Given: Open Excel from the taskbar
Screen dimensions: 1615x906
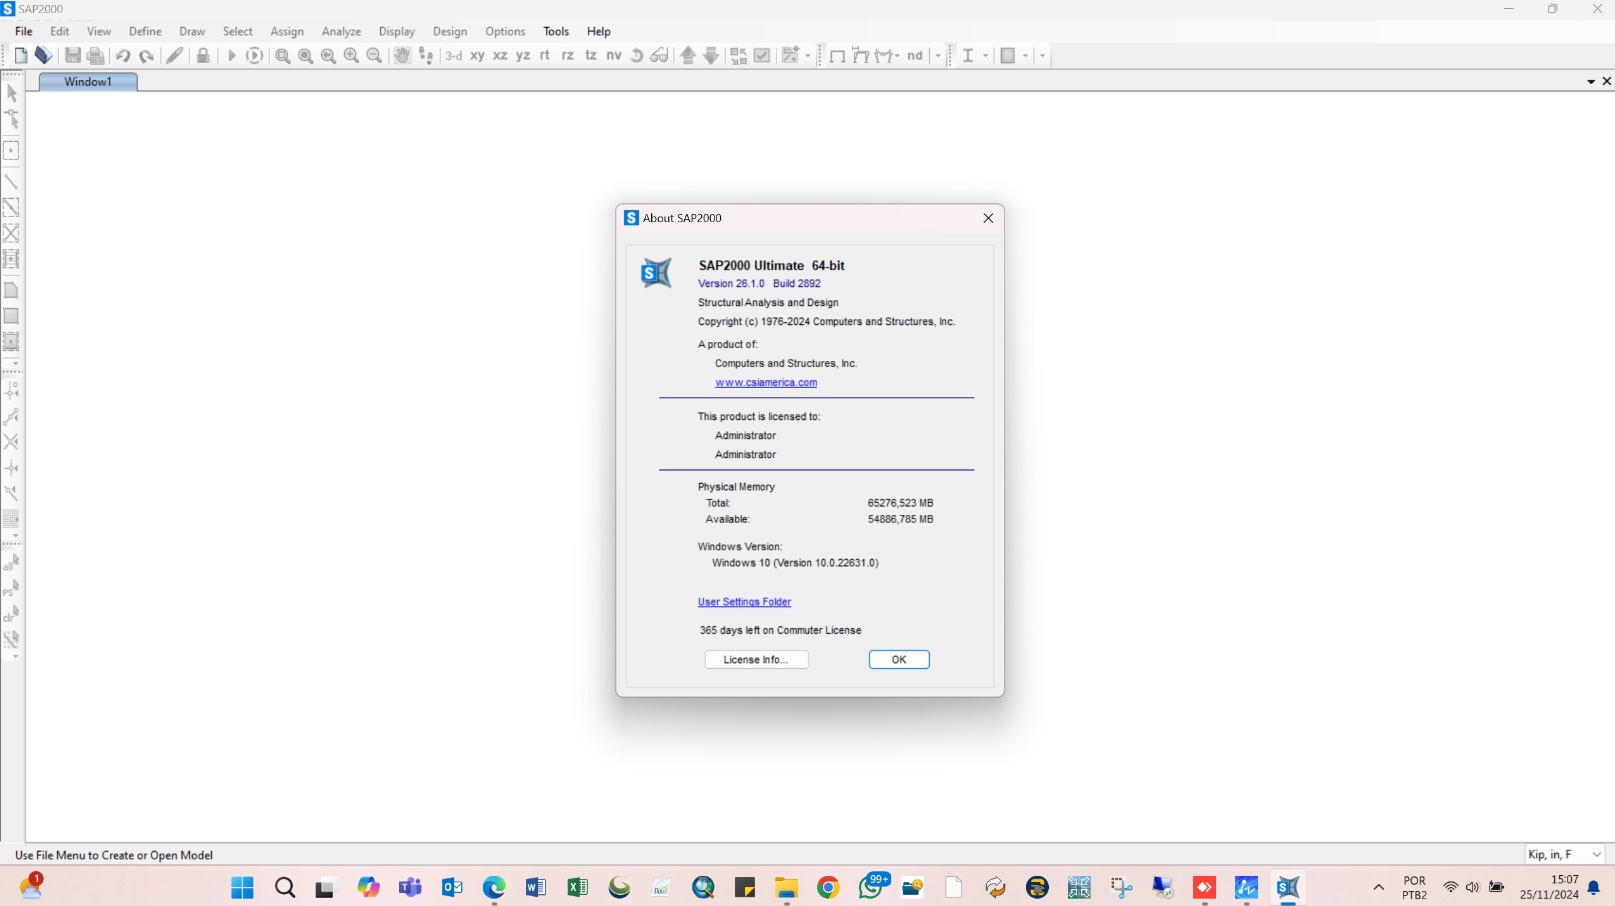Looking at the screenshot, I should [577, 888].
